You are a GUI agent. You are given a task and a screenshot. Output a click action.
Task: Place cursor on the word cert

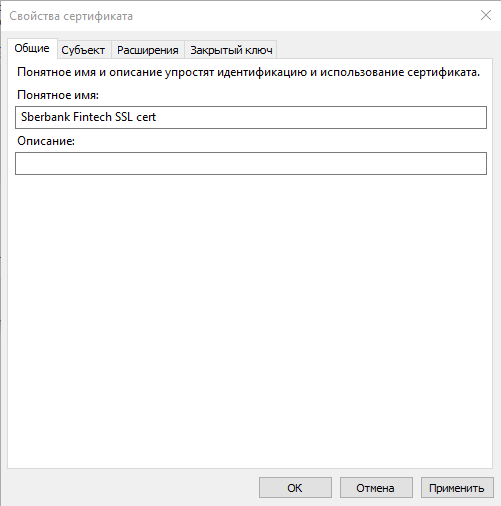146,117
